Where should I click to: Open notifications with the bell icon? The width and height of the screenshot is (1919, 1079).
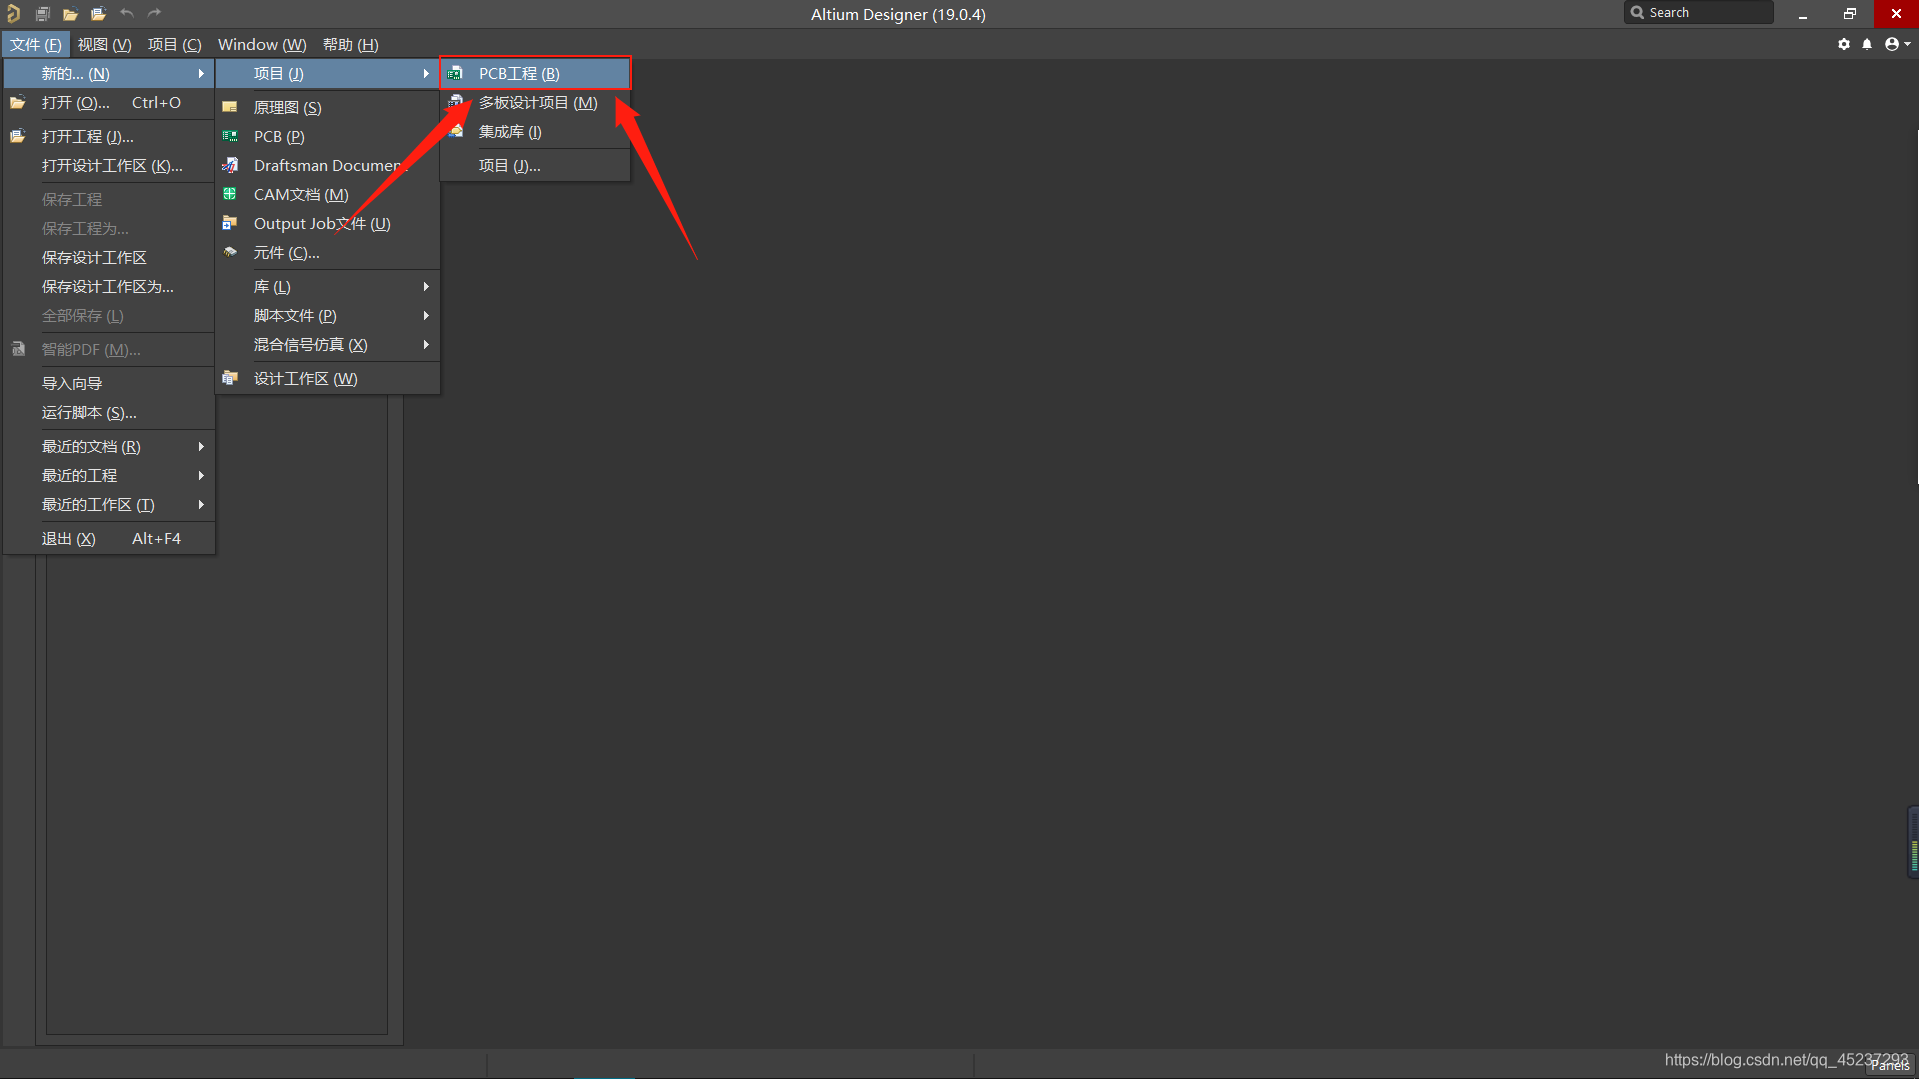coord(1867,44)
